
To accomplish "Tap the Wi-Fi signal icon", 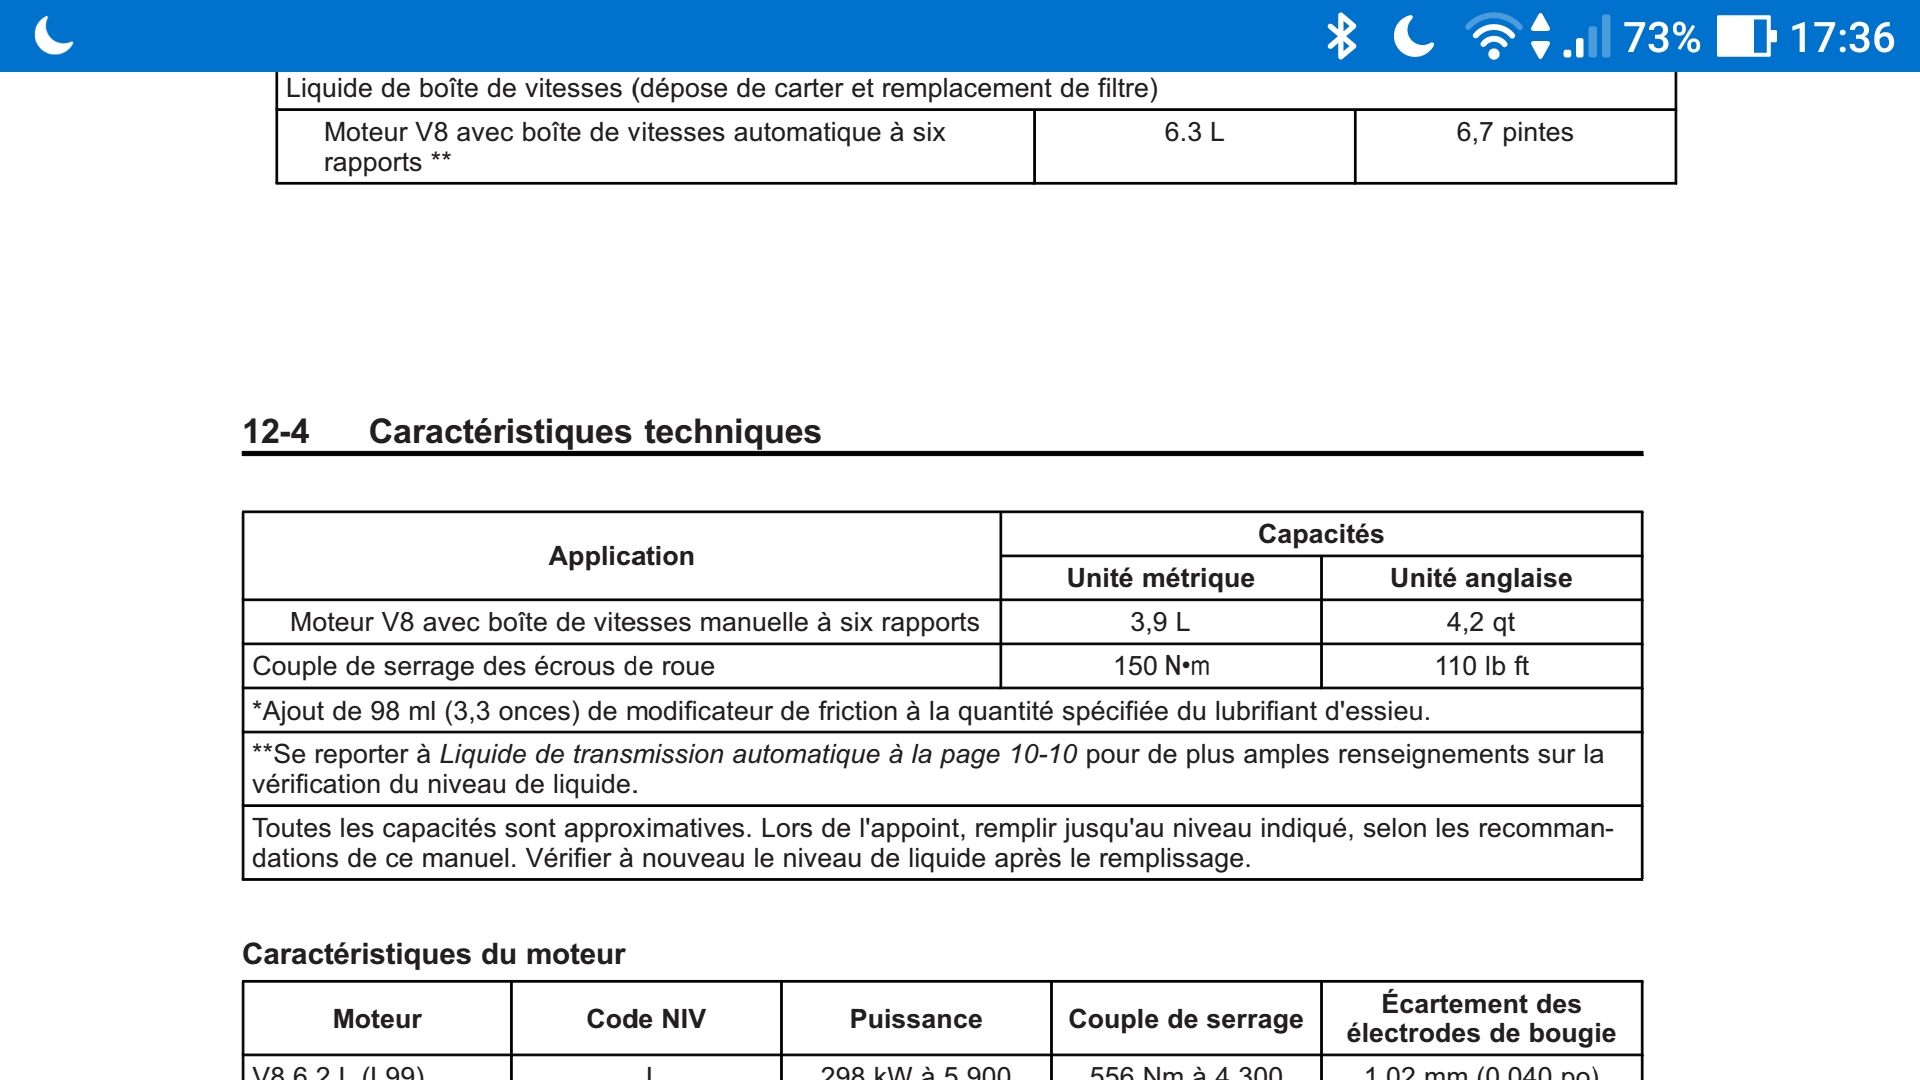I will 1492,37.
